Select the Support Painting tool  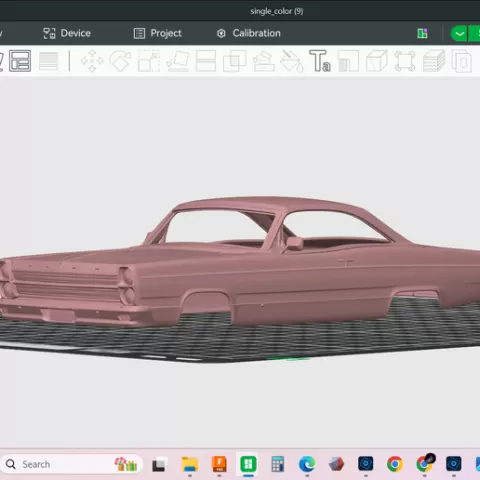264,61
